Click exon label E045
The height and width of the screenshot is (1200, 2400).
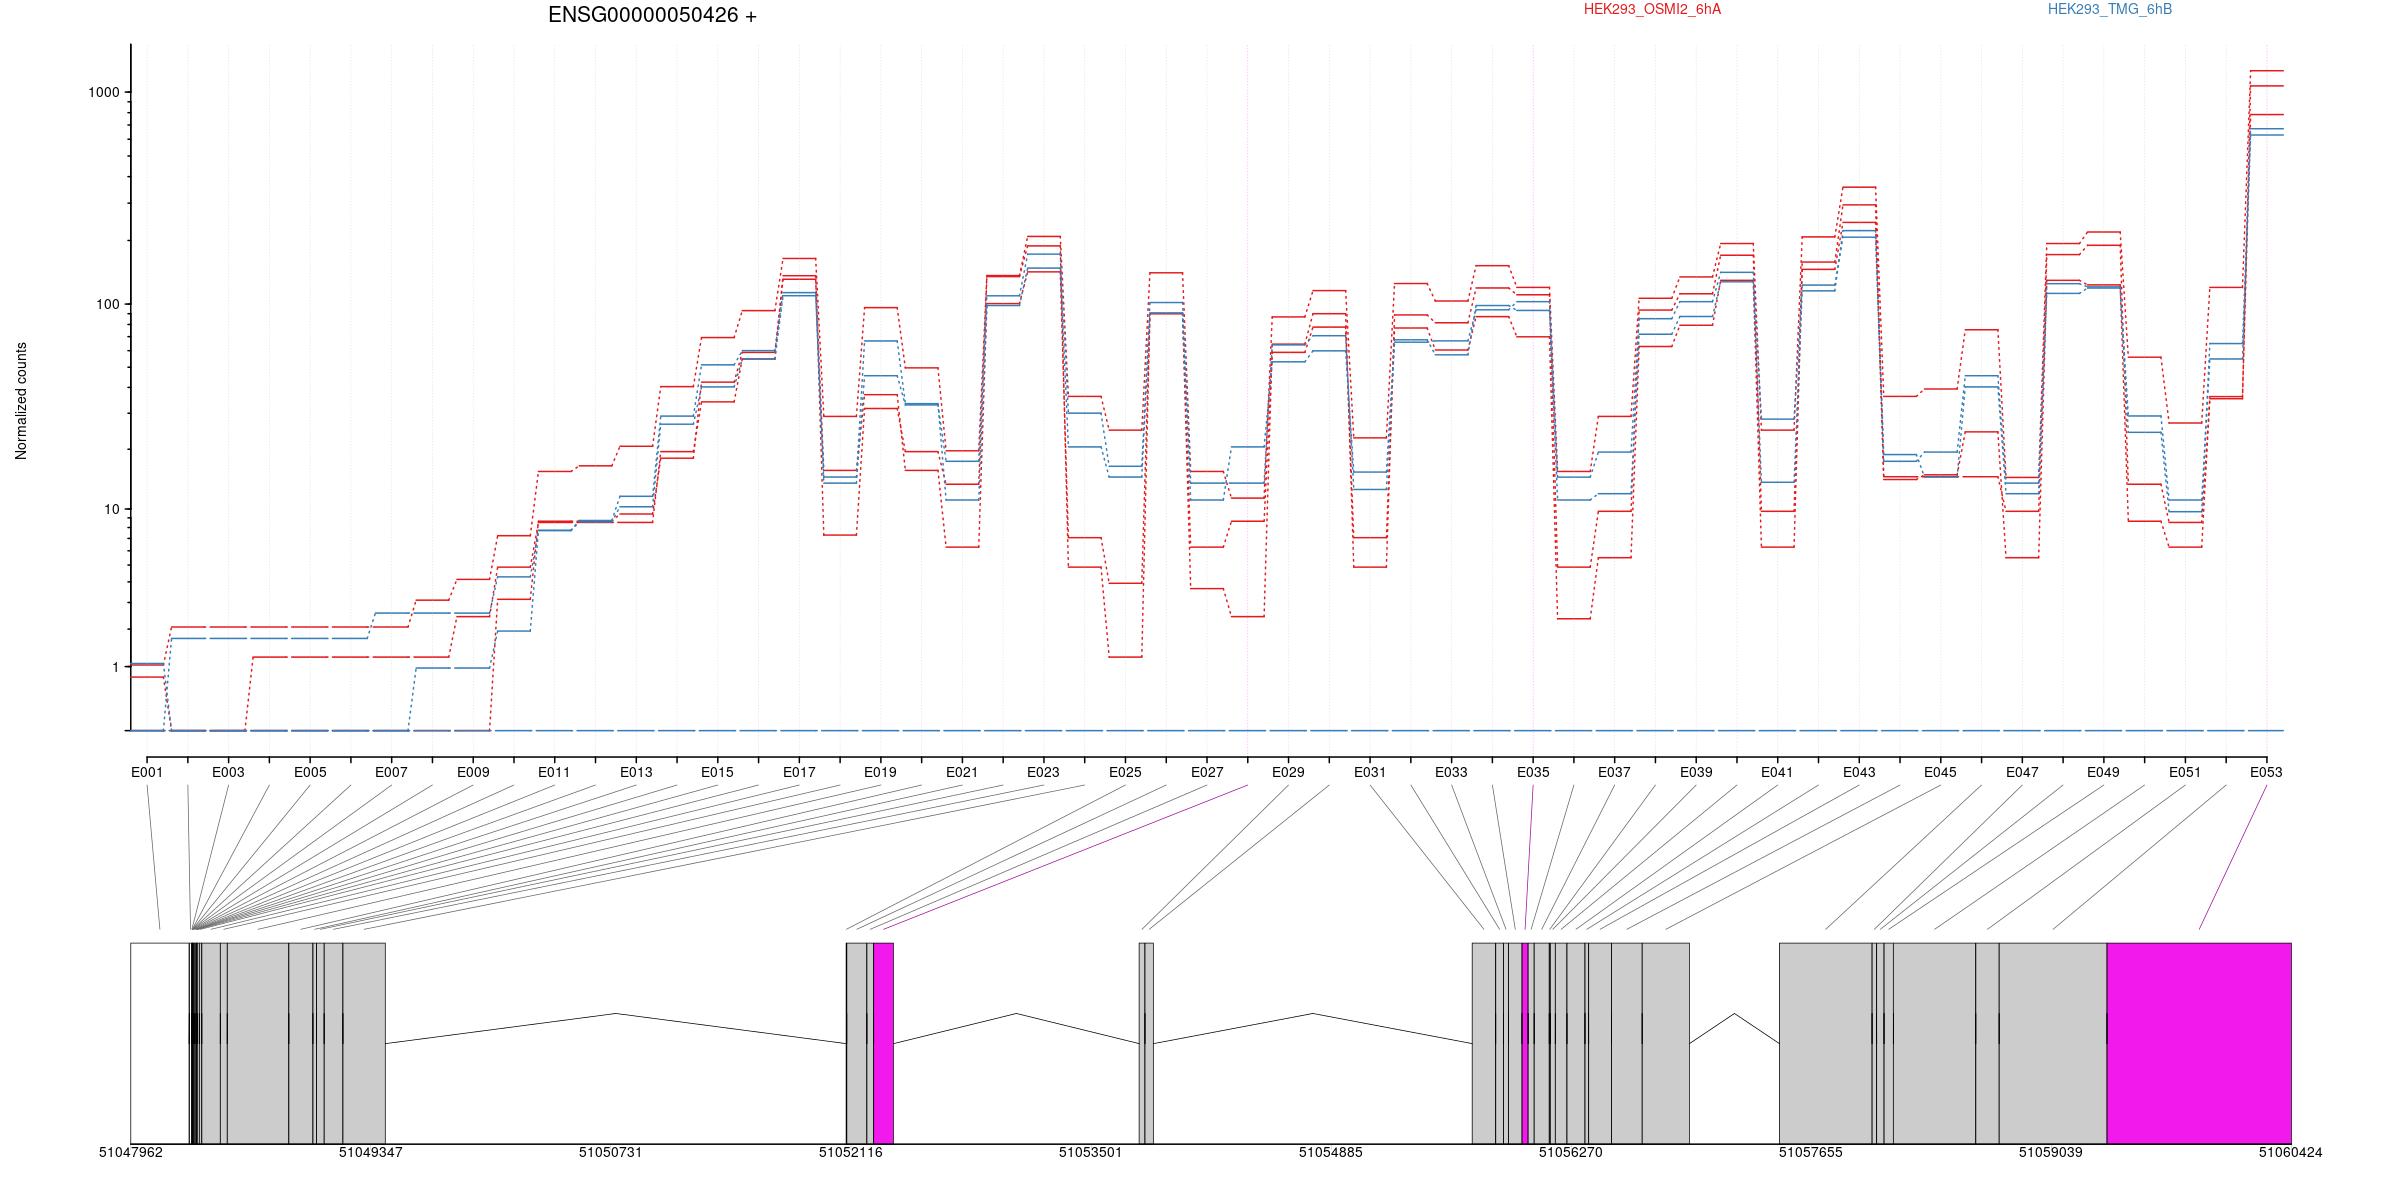pyautogui.click(x=1940, y=772)
